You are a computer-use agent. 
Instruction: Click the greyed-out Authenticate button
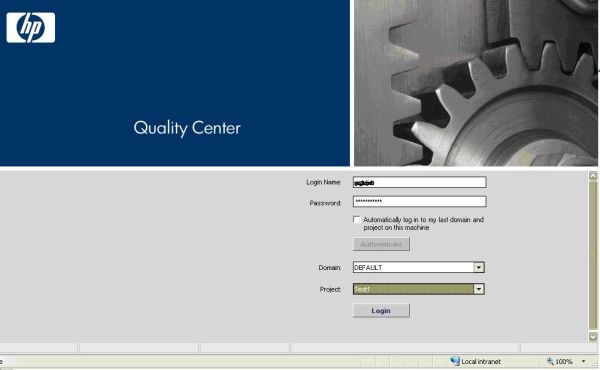click(381, 244)
